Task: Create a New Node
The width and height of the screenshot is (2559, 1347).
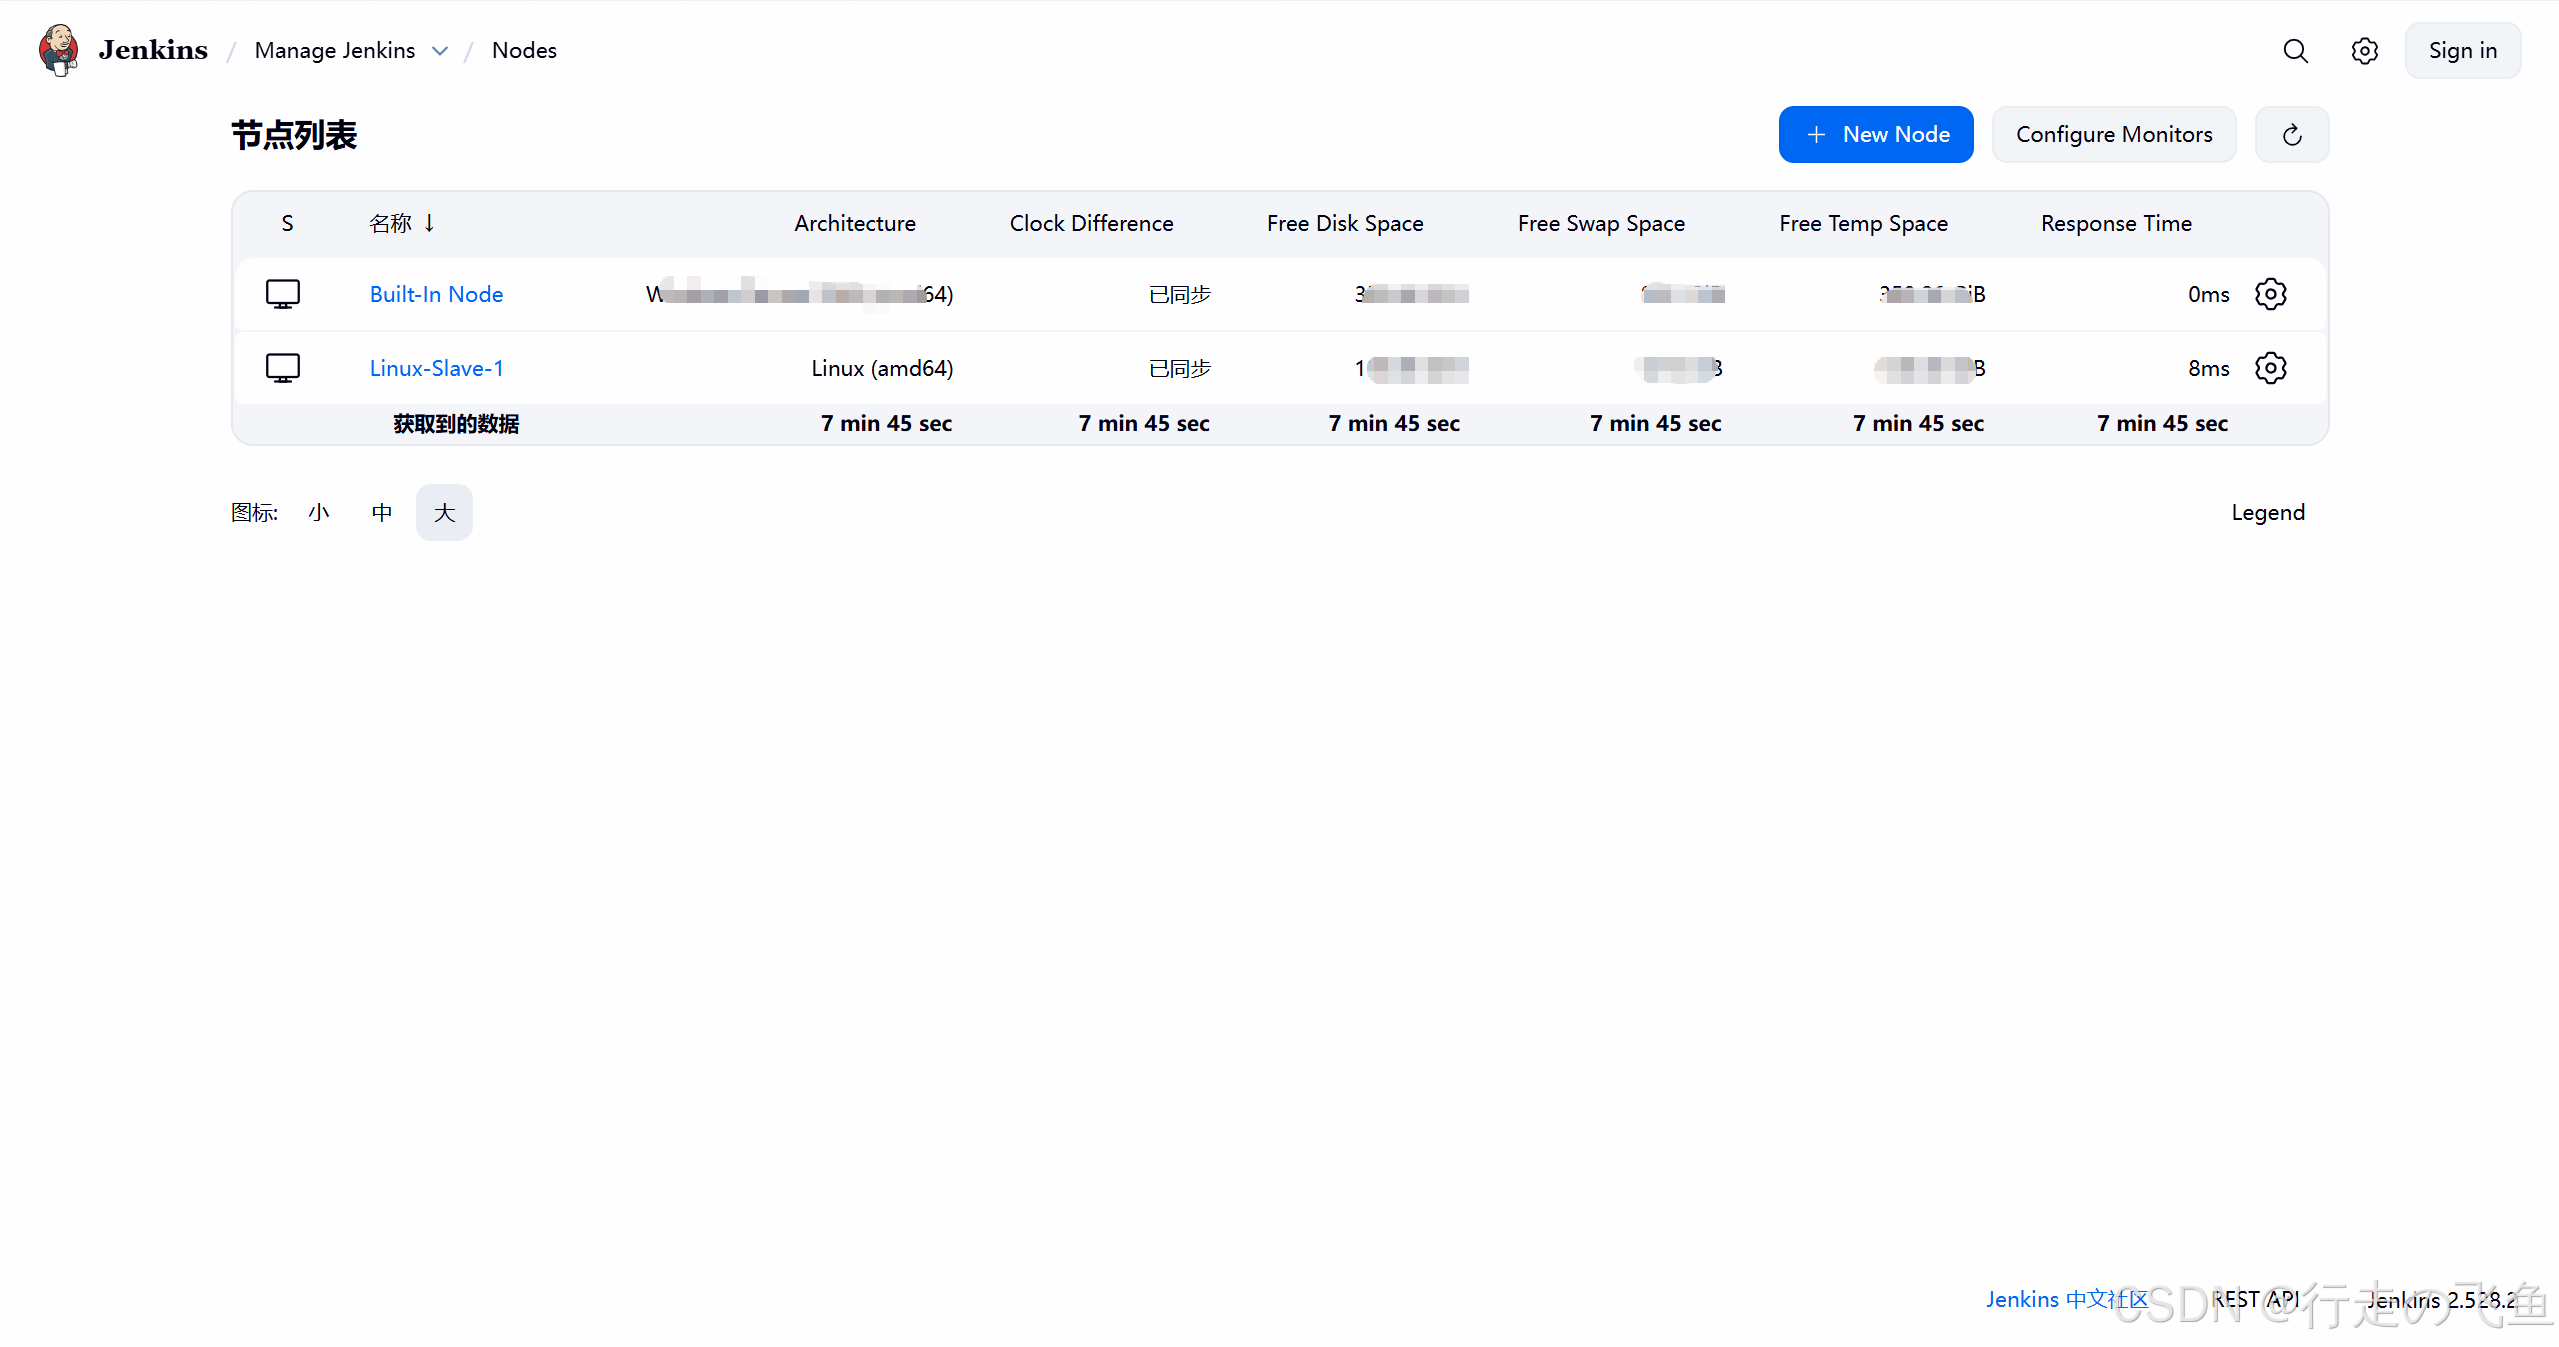Action: coord(1875,134)
